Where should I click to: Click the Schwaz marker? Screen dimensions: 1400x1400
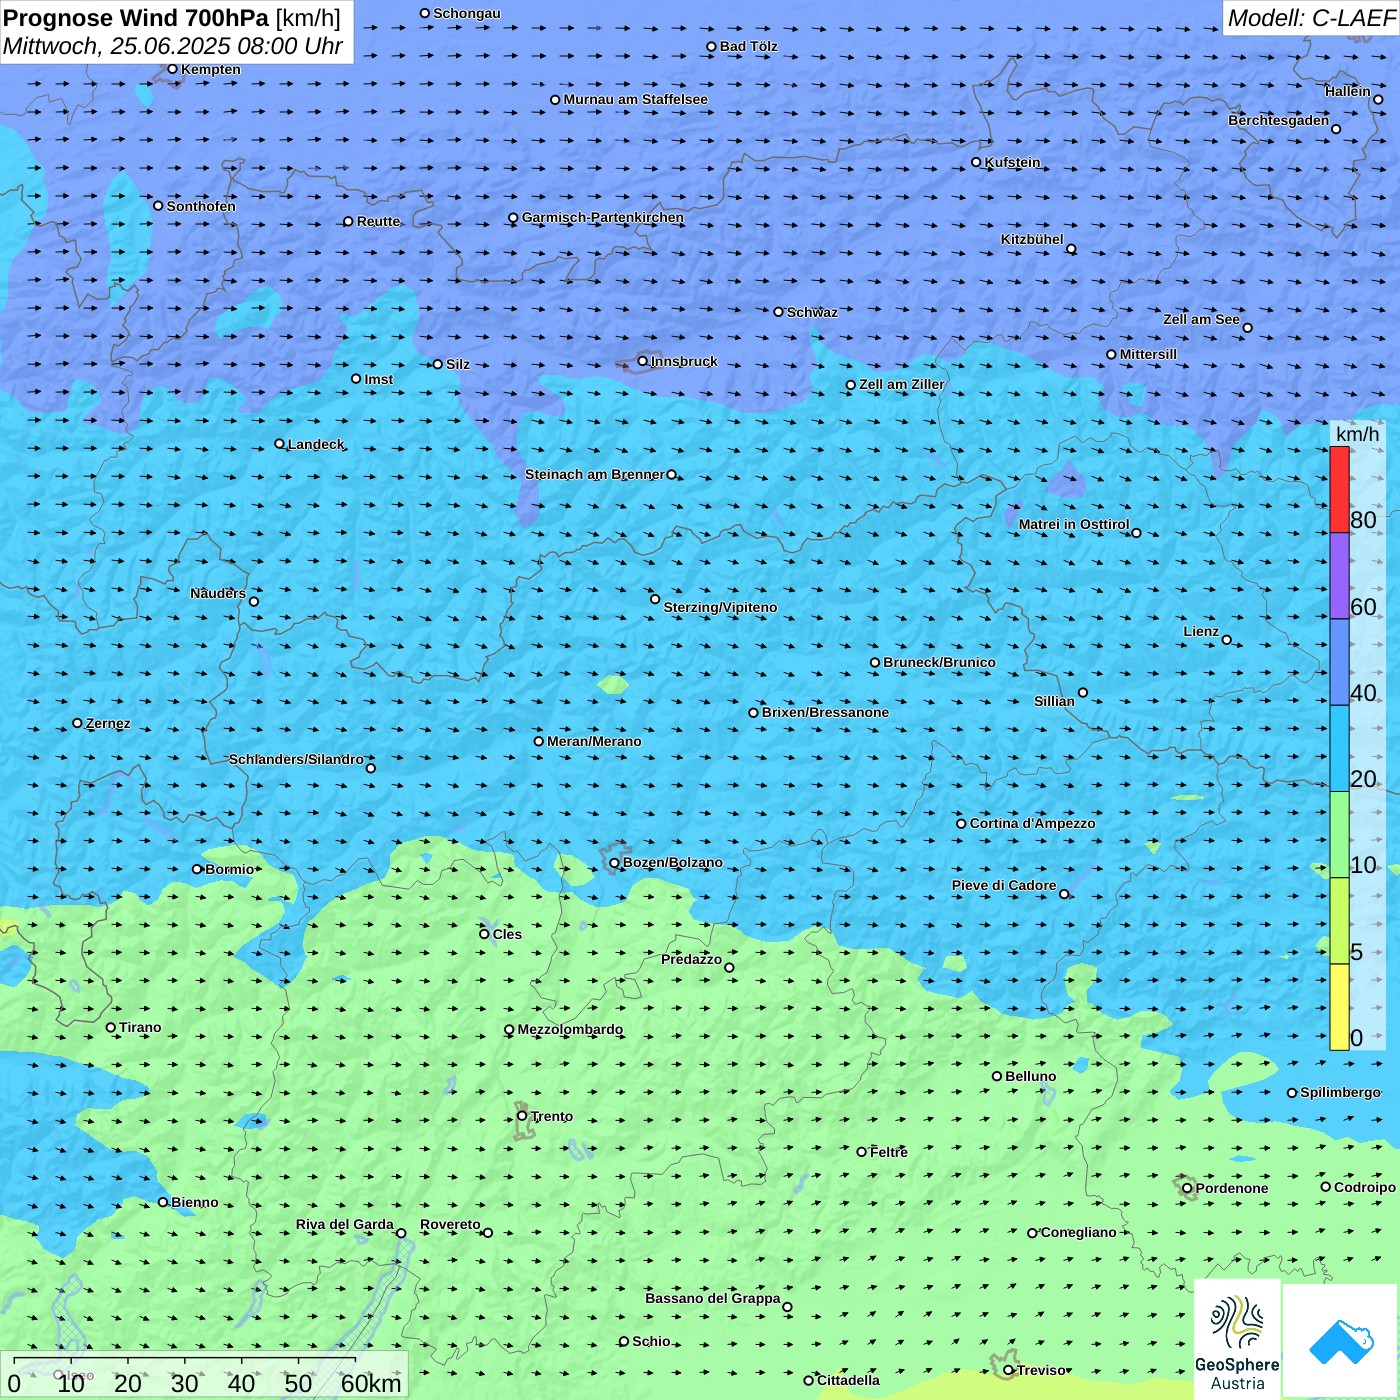(779, 312)
